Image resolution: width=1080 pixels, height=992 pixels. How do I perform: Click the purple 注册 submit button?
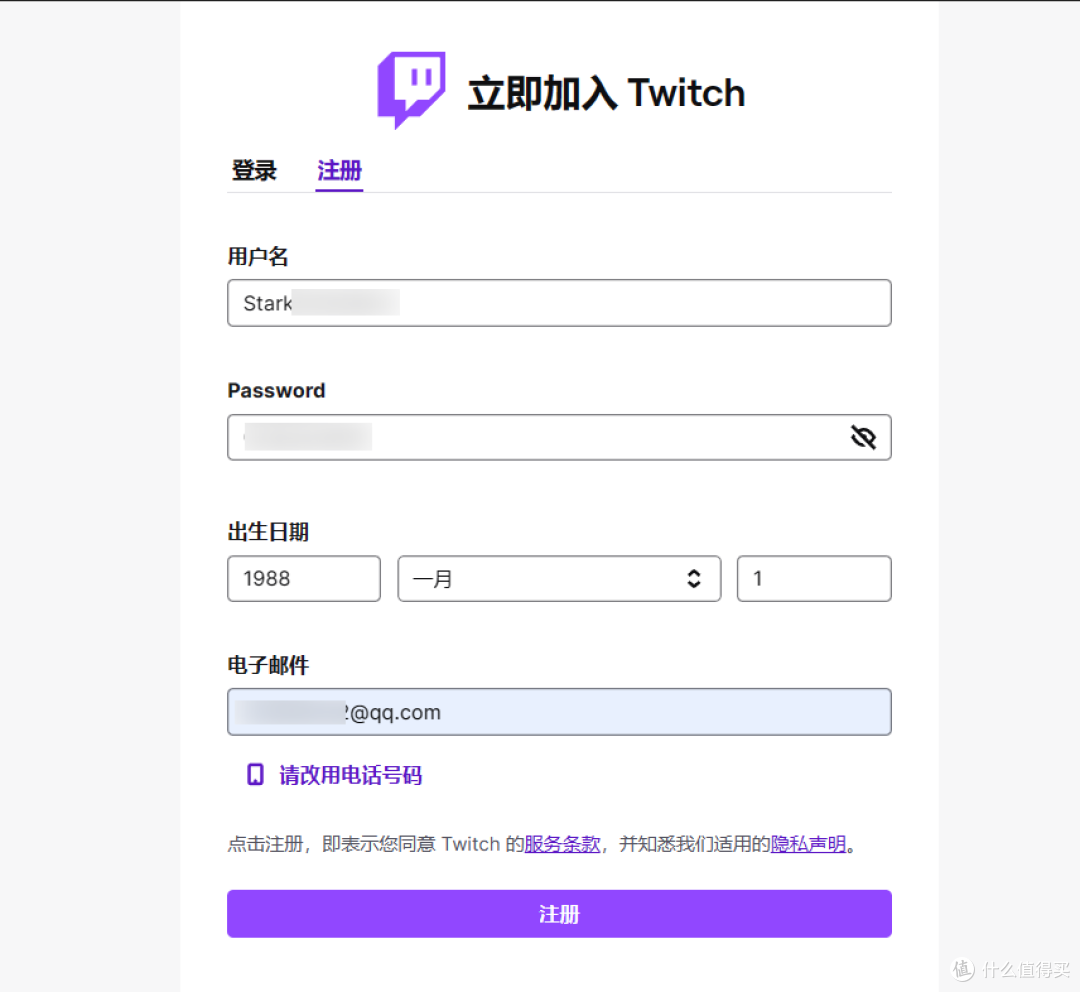coord(559,914)
